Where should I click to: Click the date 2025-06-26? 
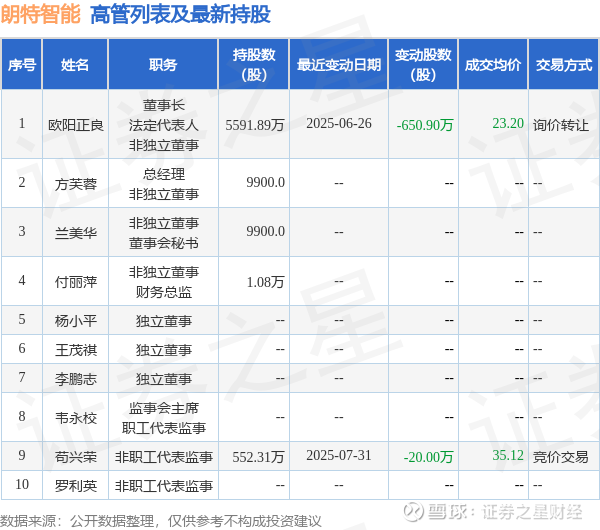[x=339, y=124]
